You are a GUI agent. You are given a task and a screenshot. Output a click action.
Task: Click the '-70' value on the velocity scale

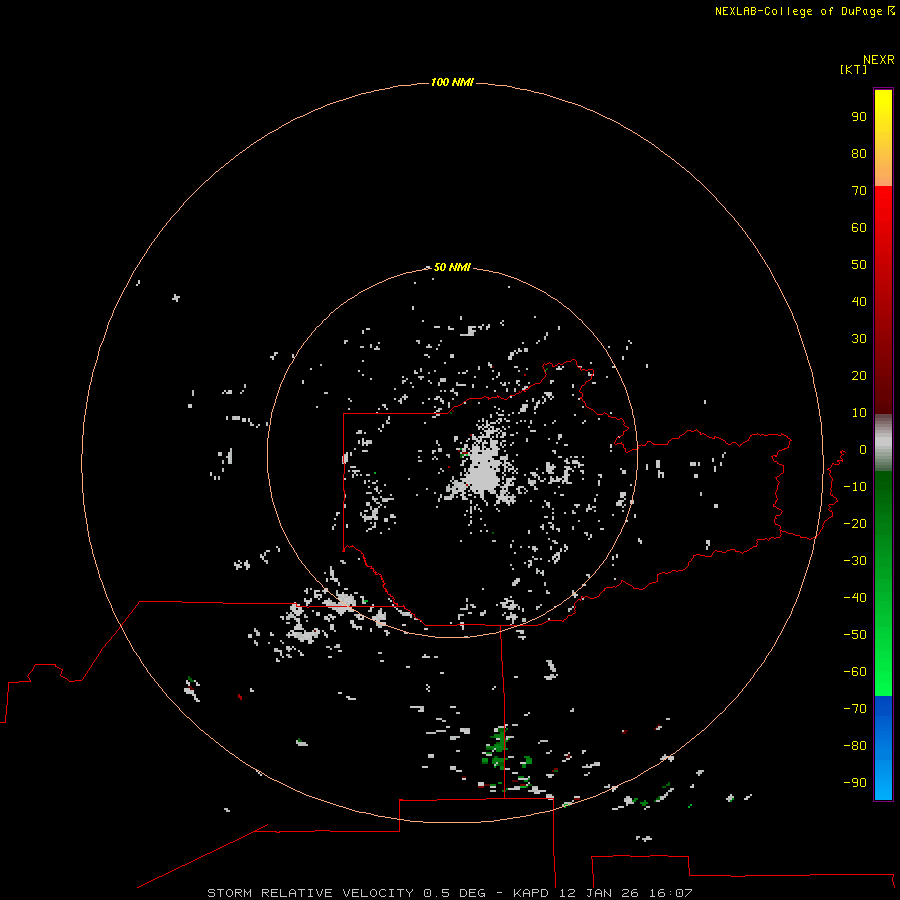[855, 709]
